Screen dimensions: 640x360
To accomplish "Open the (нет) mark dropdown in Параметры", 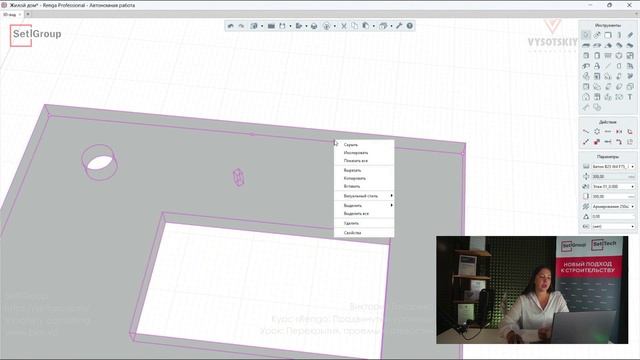I will point(632,227).
